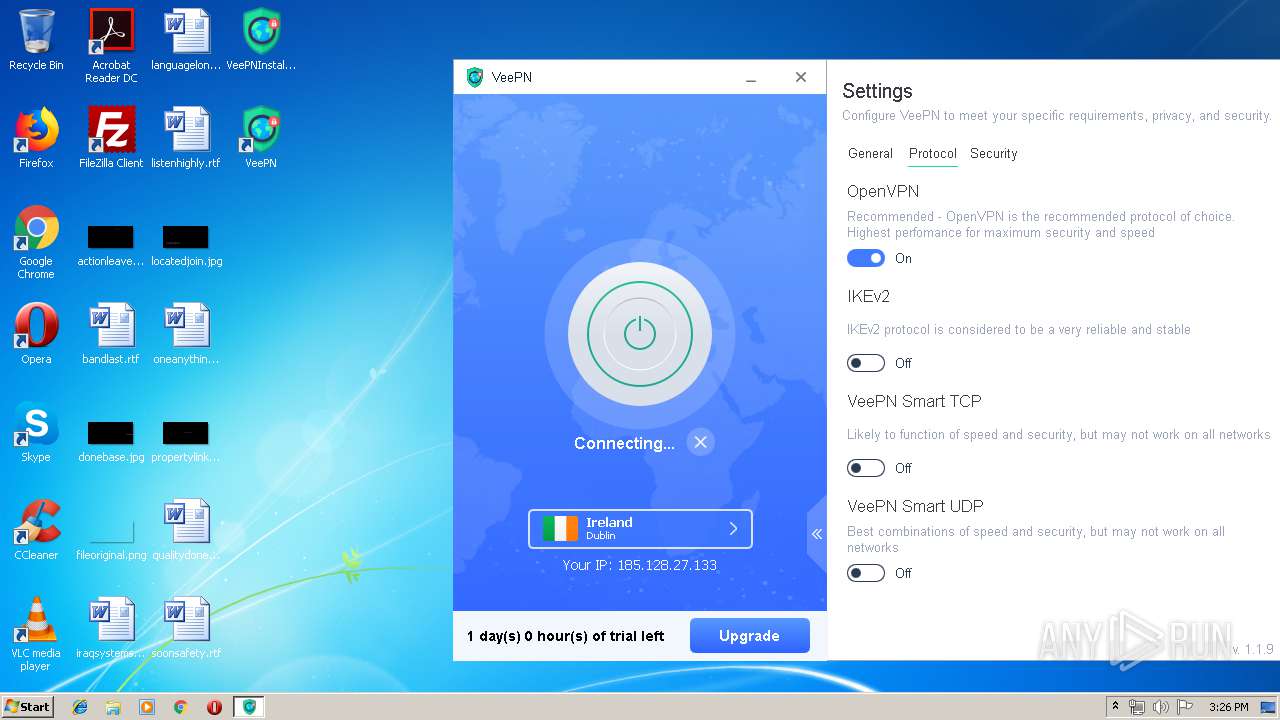Viewport: 1280px width, 720px height.
Task: Select the languagelon document desktop icon
Action: [186, 40]
